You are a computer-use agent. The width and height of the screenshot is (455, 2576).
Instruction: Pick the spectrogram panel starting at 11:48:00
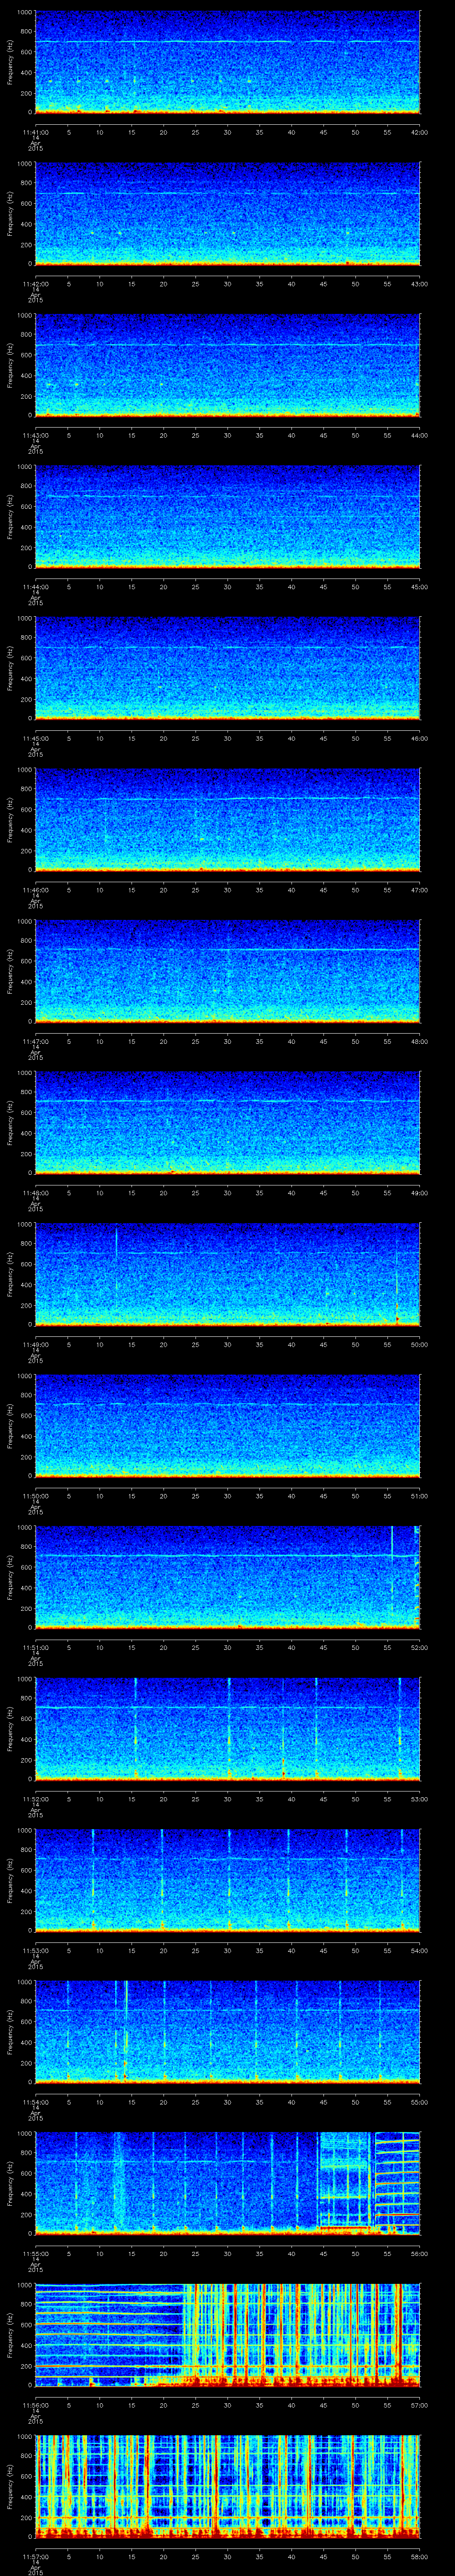pyautogui.click(x=228, y=1123)
